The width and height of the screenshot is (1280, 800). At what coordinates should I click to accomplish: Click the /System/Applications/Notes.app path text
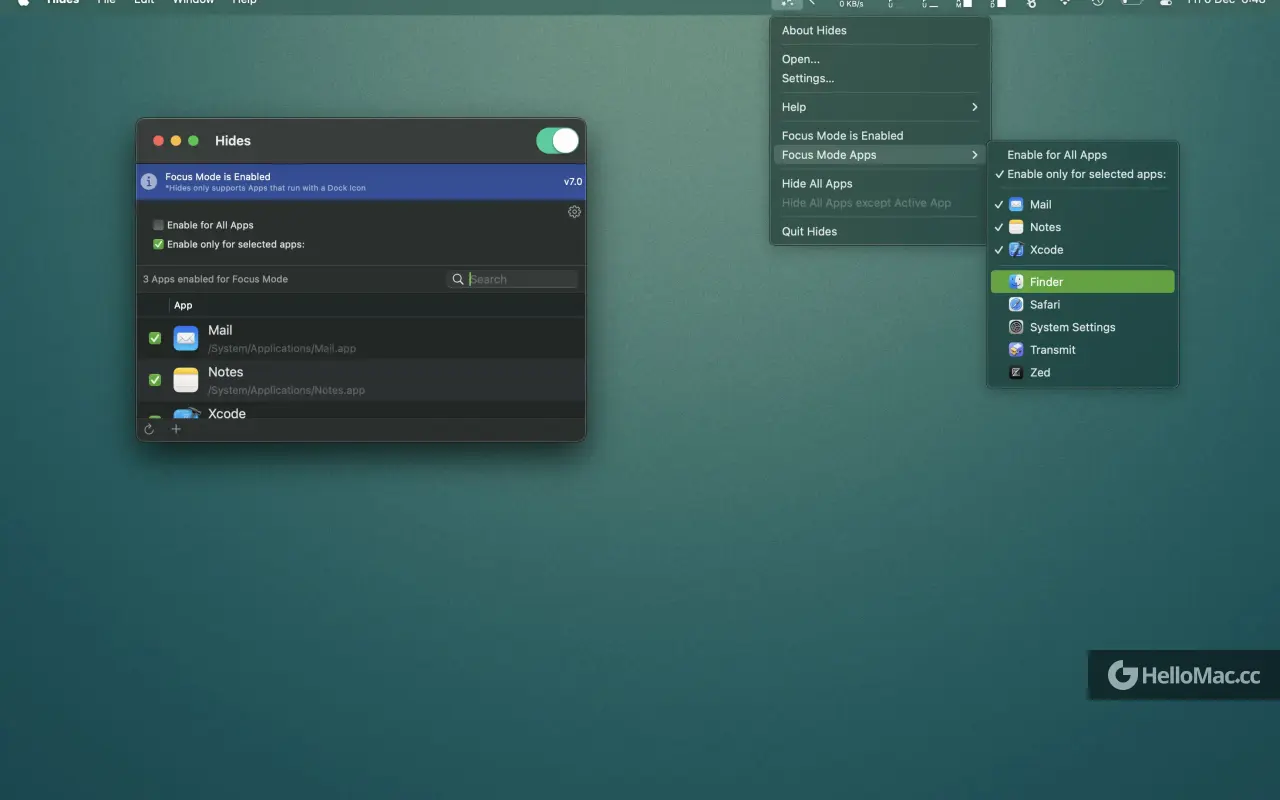(x=287, y=391)
